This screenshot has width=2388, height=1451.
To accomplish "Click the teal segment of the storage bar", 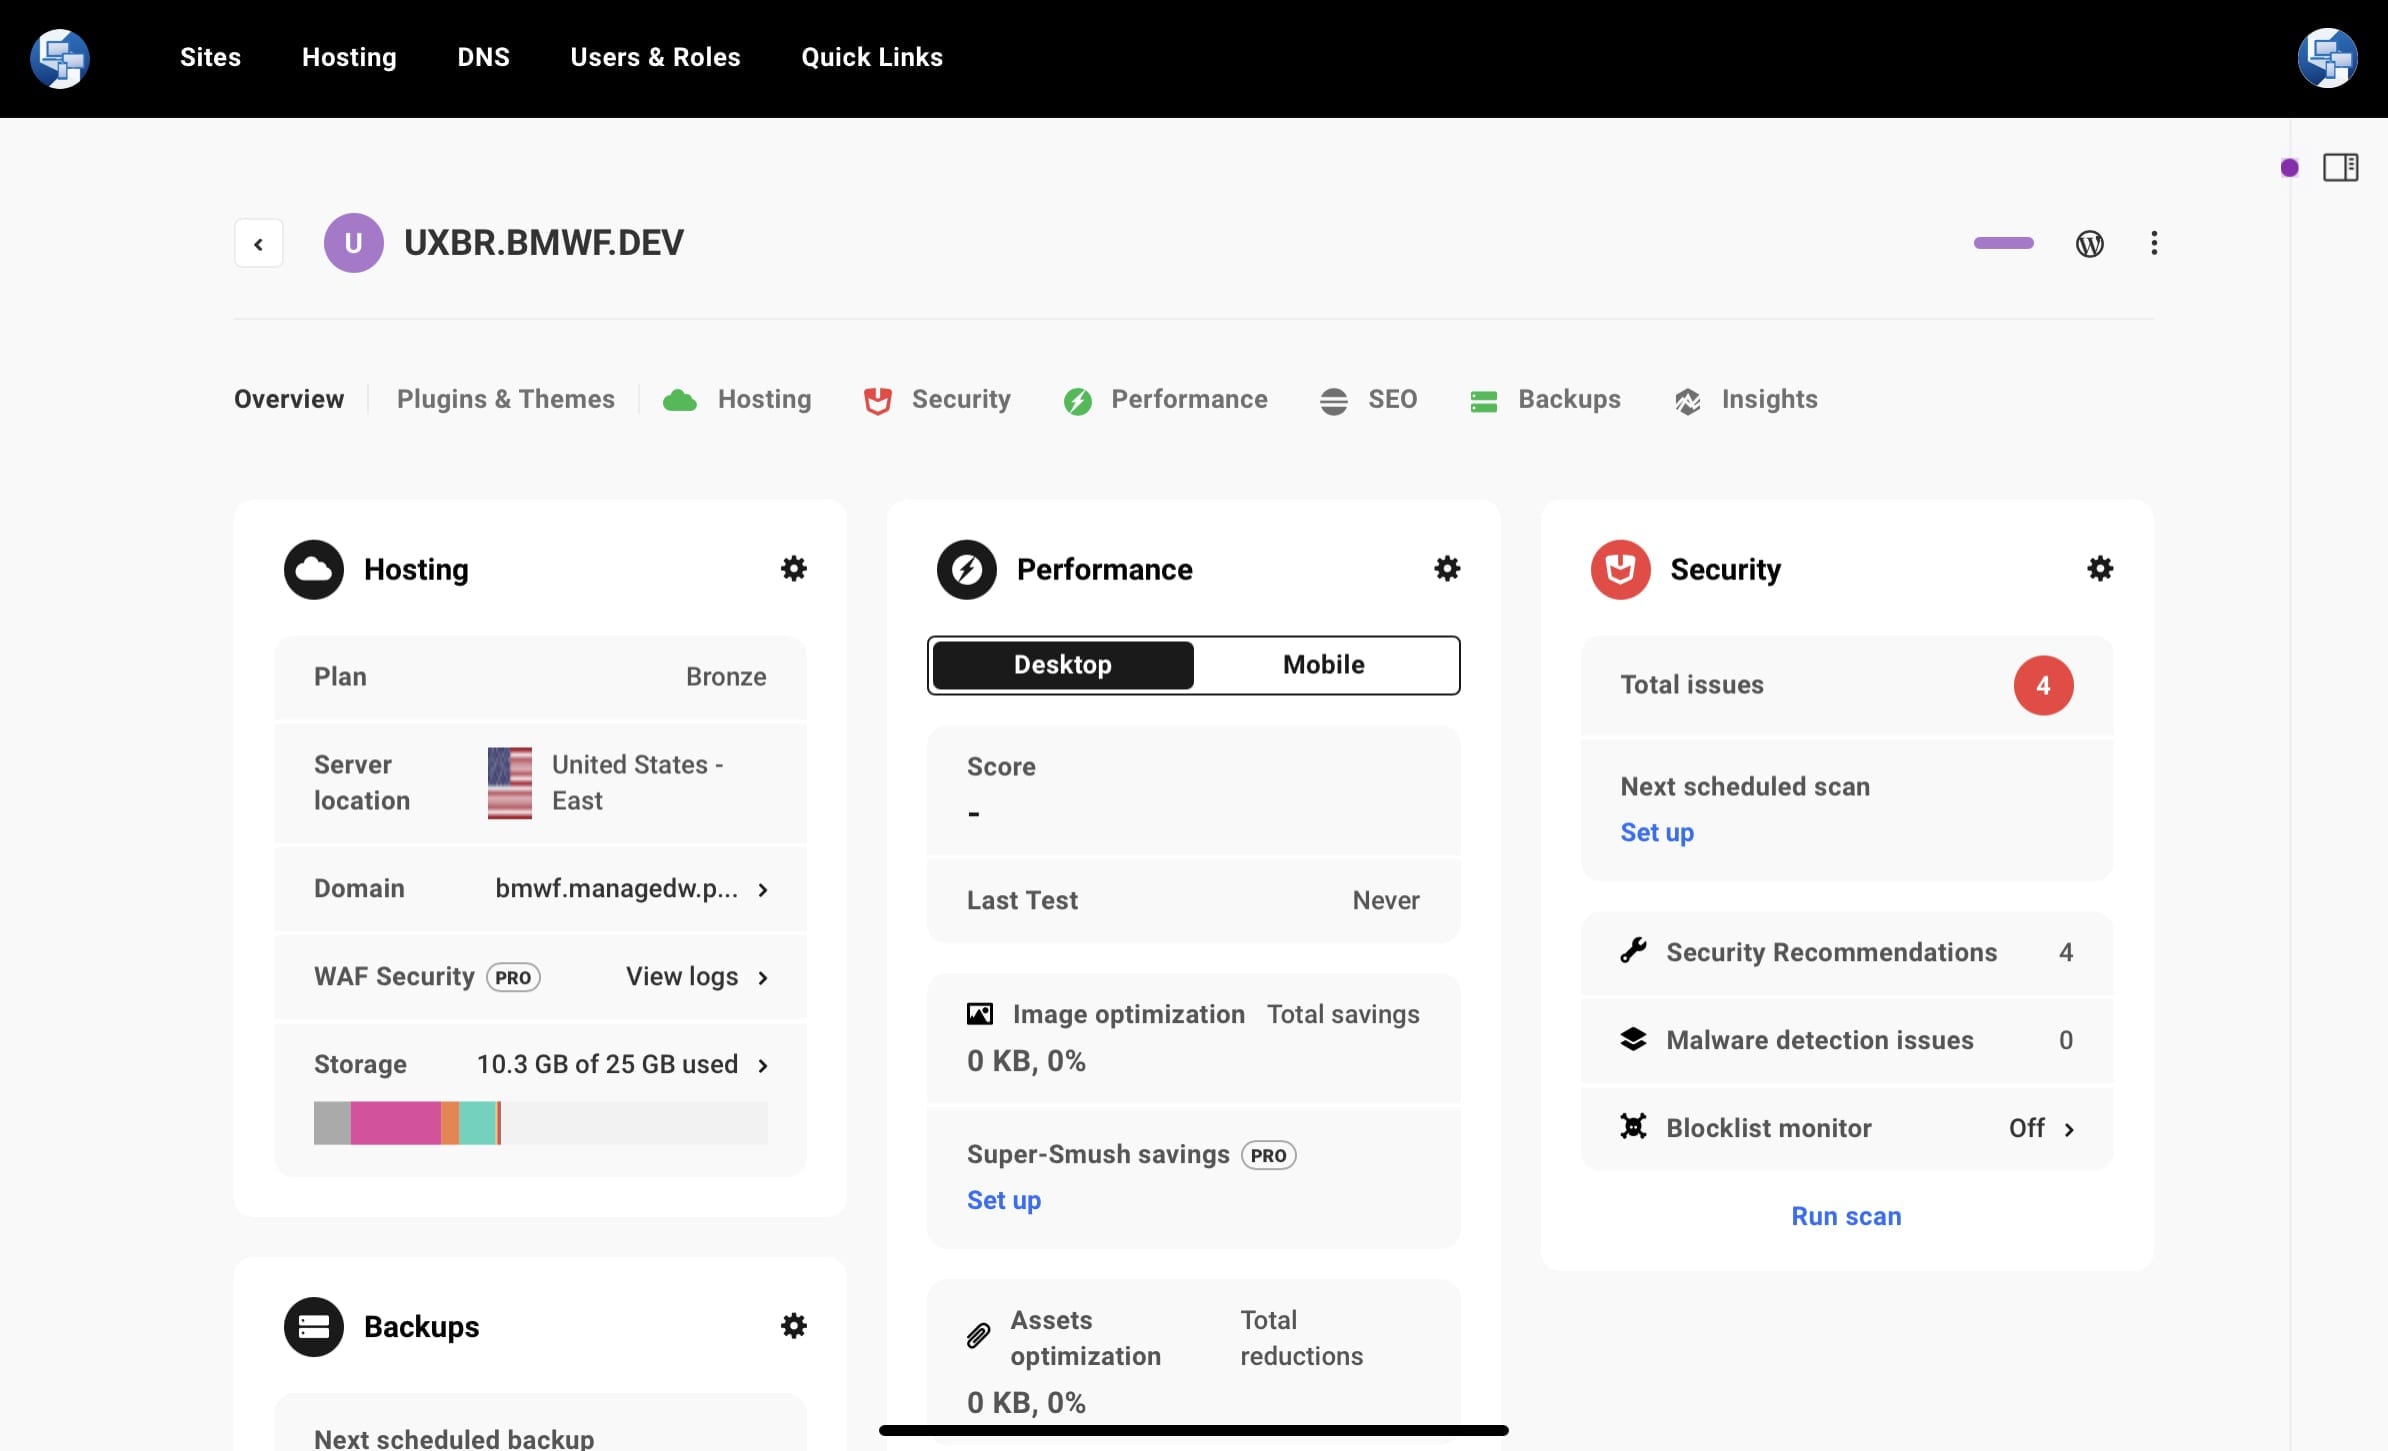I will coord(478,1123).
